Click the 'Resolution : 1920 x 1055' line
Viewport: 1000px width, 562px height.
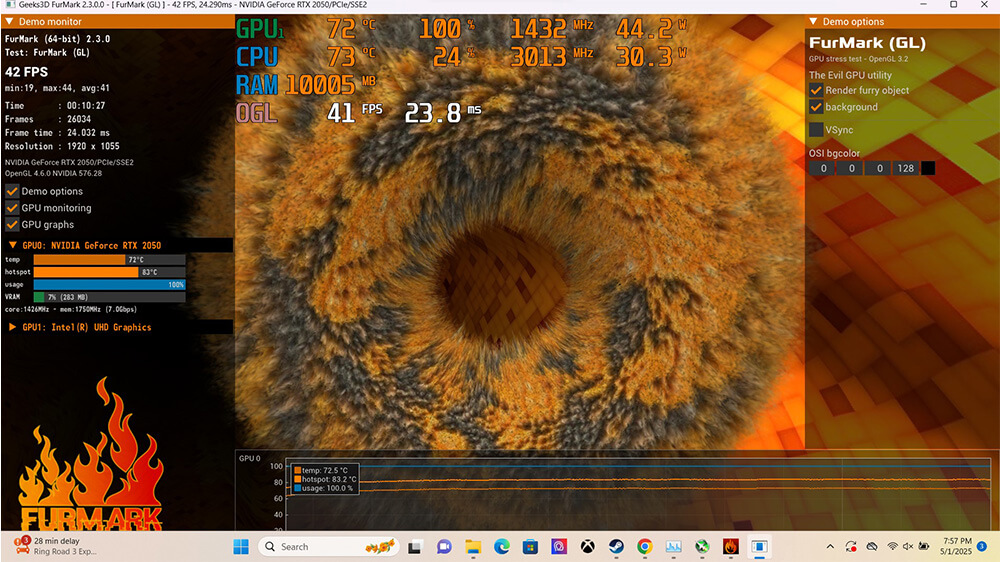coord(62,146)
